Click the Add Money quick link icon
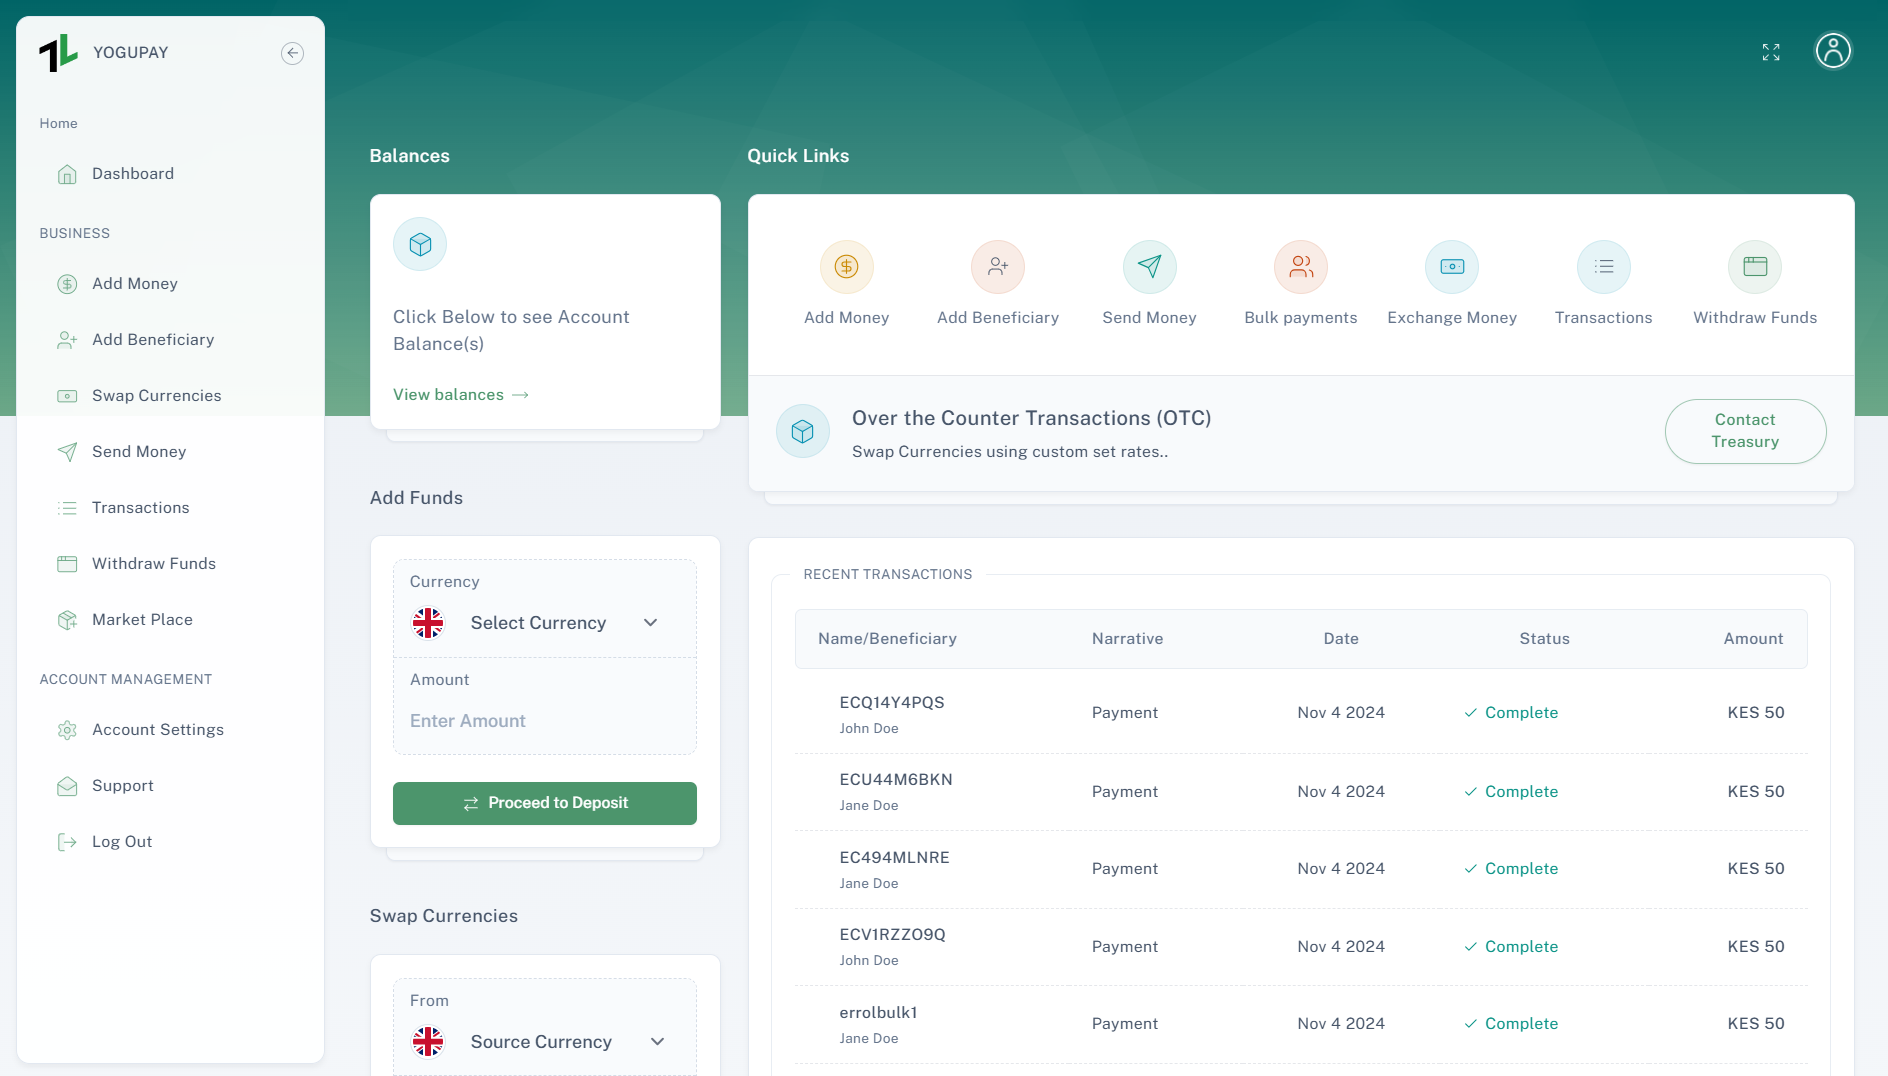The height and width of the screenshot is (1076, 1888). coord(846,267)
